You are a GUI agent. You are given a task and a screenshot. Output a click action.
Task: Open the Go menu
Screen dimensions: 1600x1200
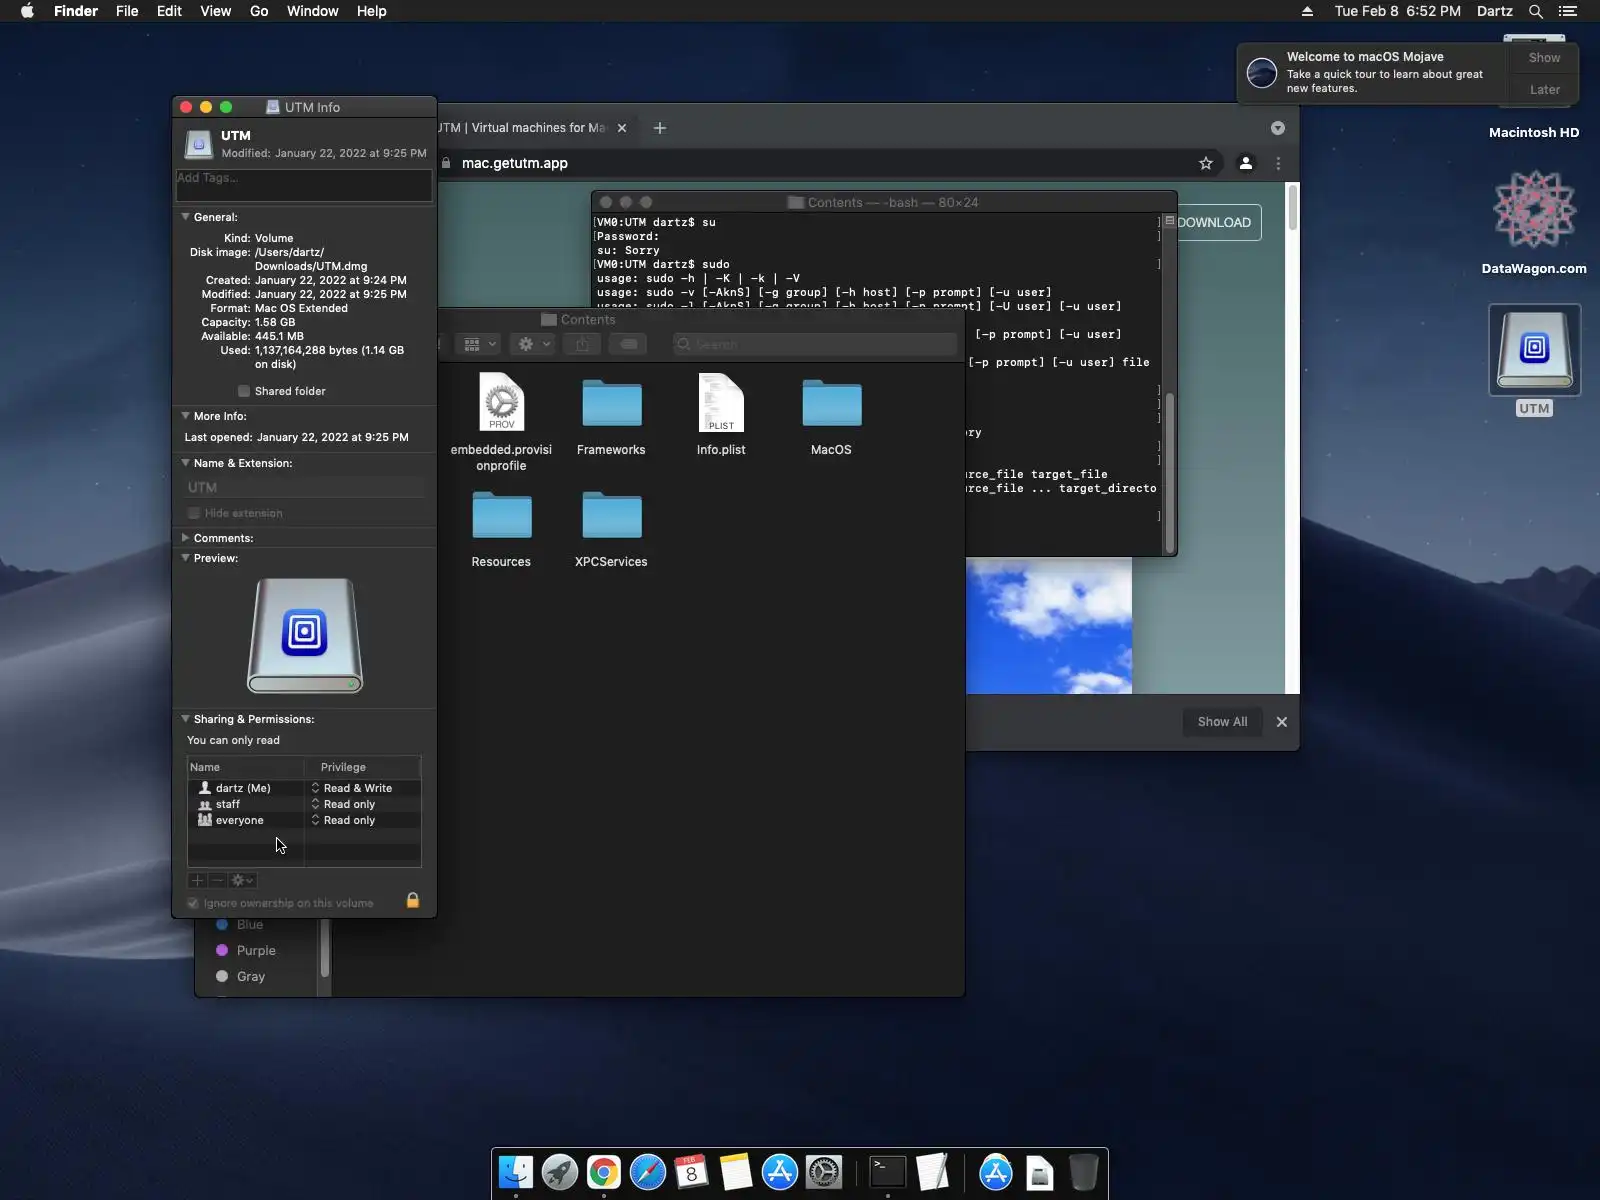(x=259, y=11)
